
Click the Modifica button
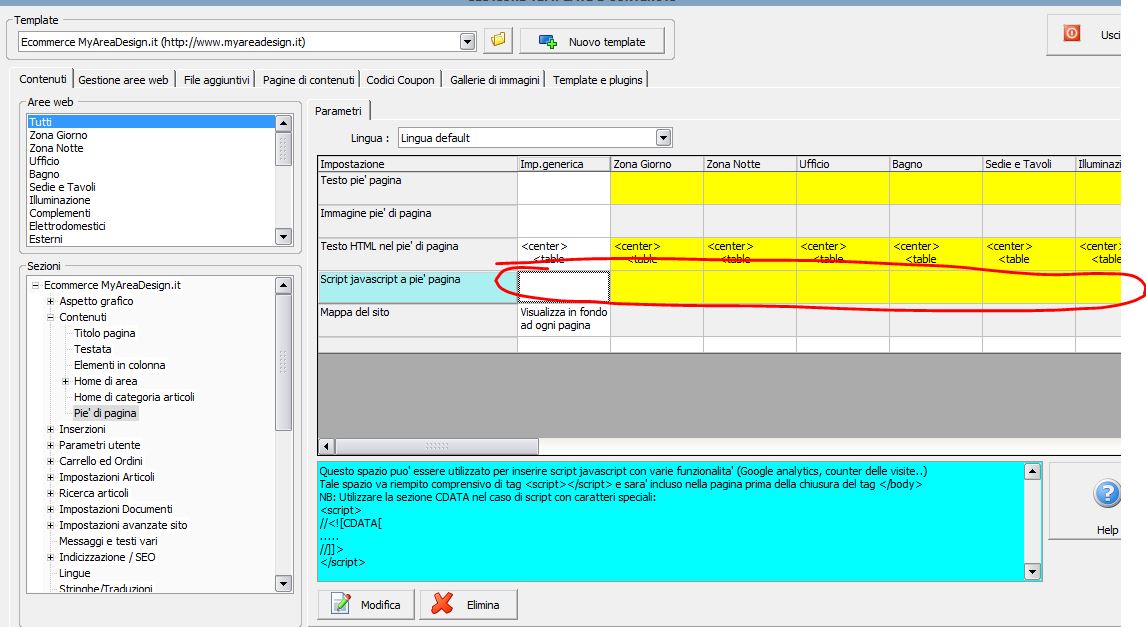(366, 604)
